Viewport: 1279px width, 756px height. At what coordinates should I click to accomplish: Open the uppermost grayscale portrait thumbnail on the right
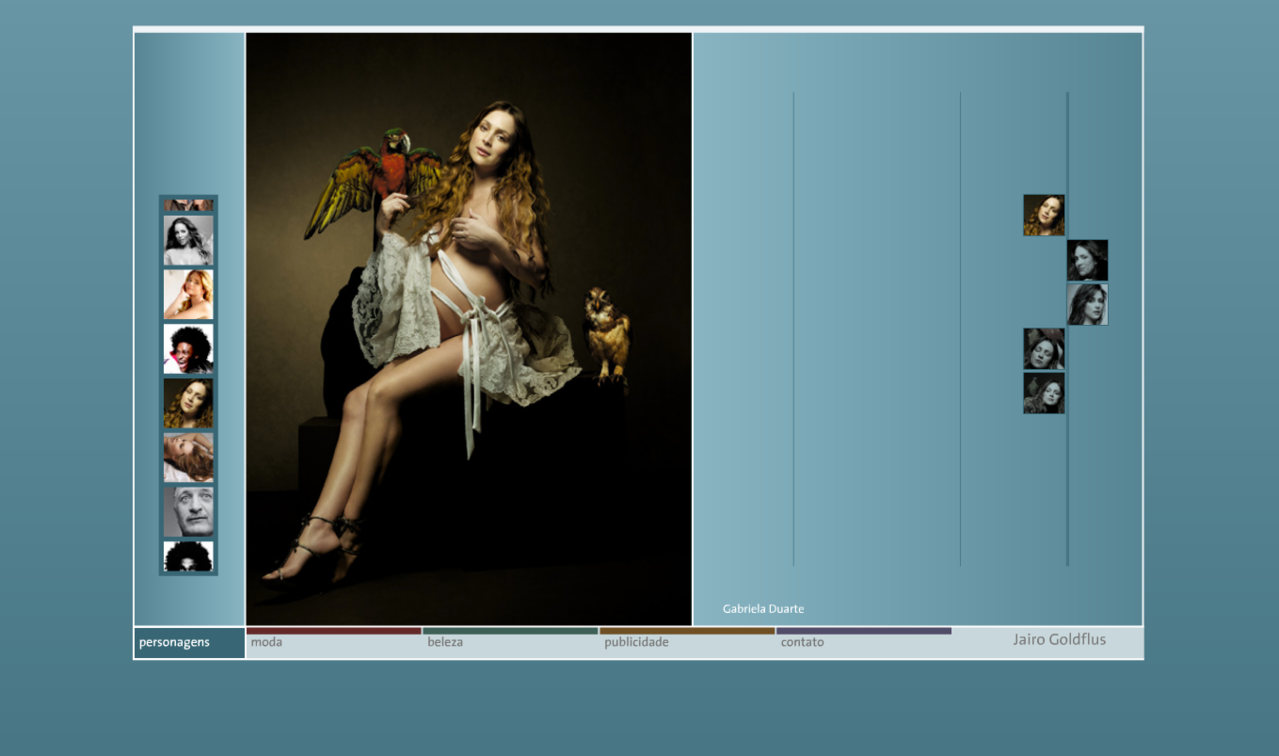tap(1087, 260)
